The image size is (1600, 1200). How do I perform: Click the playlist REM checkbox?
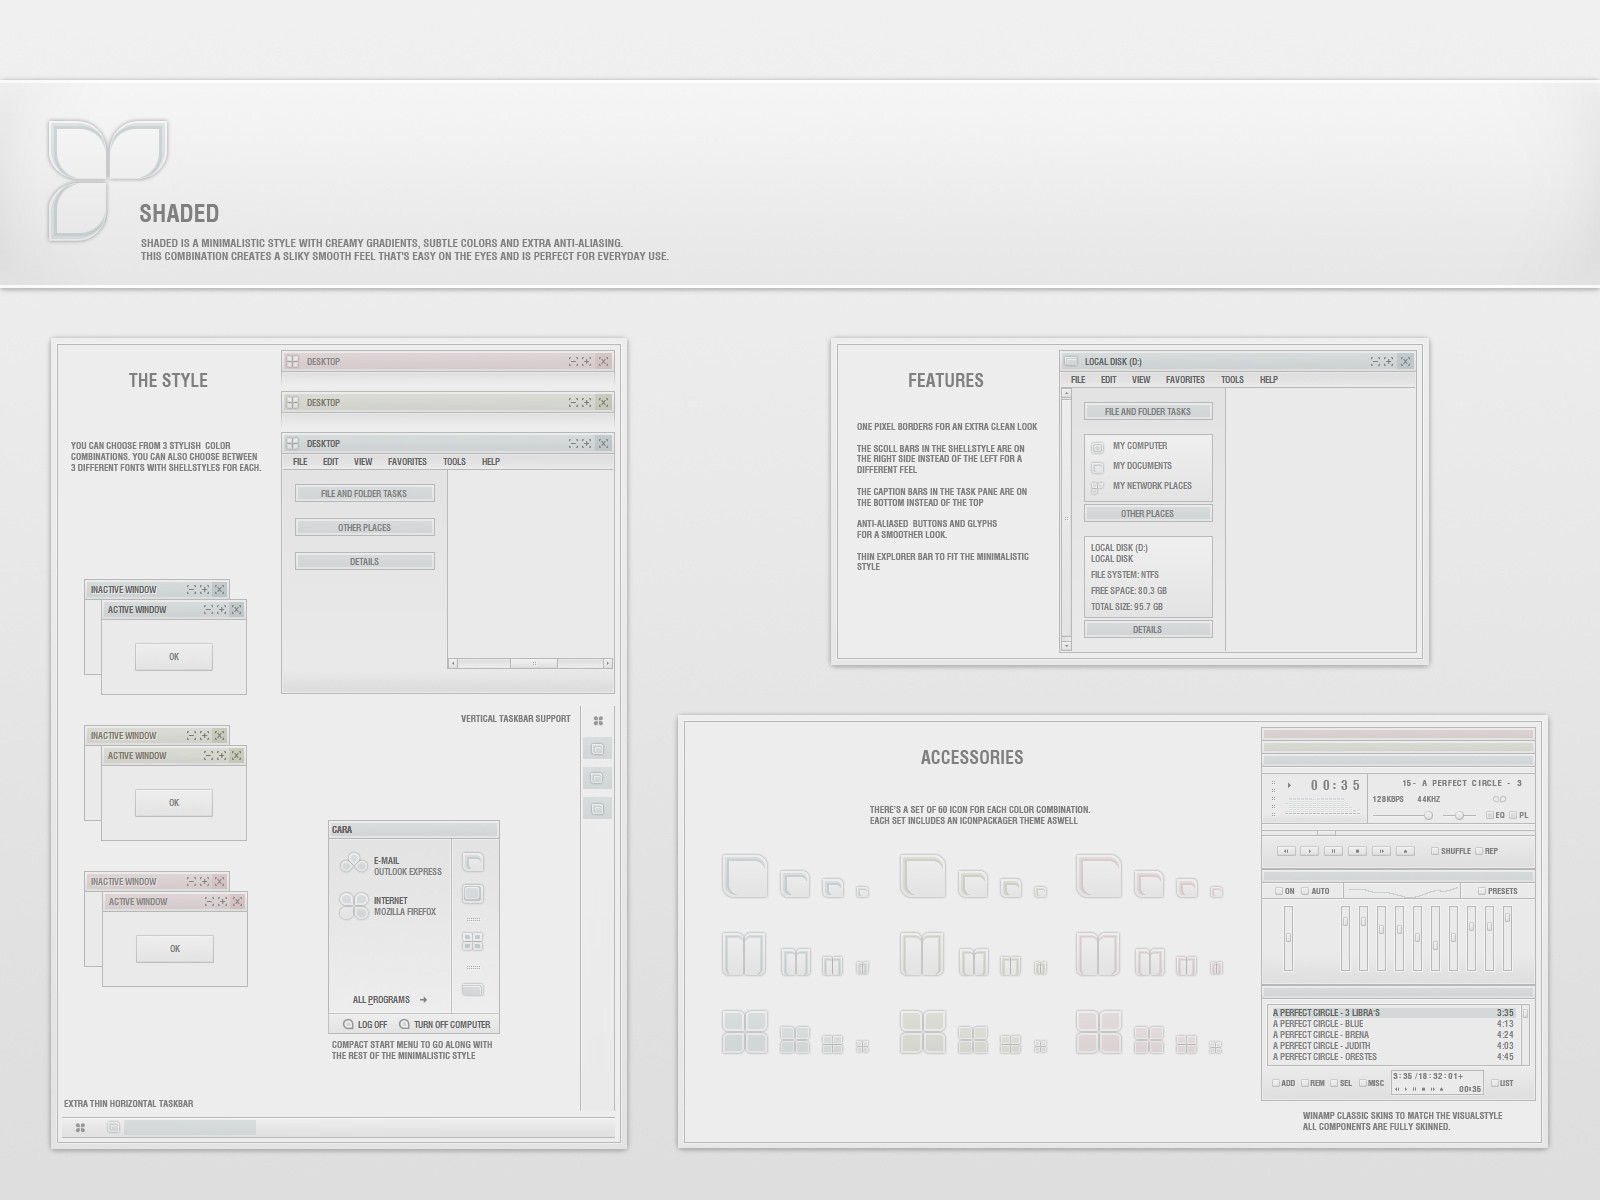1305,1083
